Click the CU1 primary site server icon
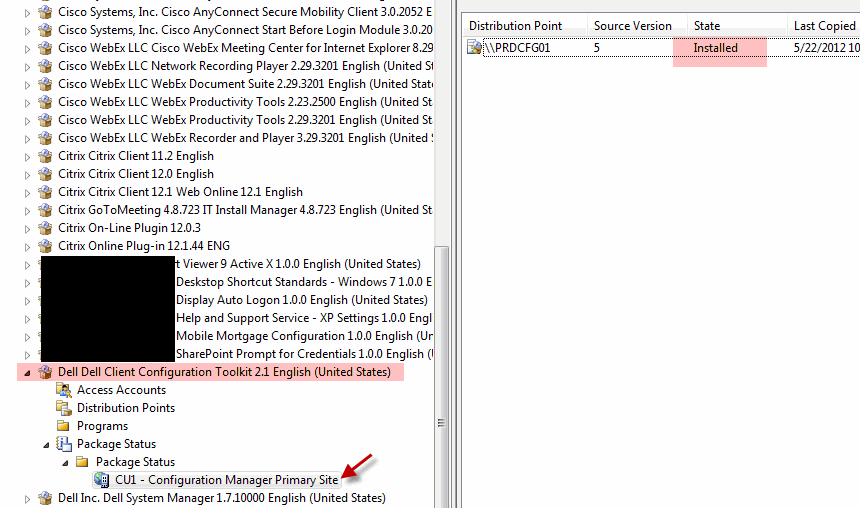Image resolution: width=860 pixels, height=508 pixels. [101, 481]
